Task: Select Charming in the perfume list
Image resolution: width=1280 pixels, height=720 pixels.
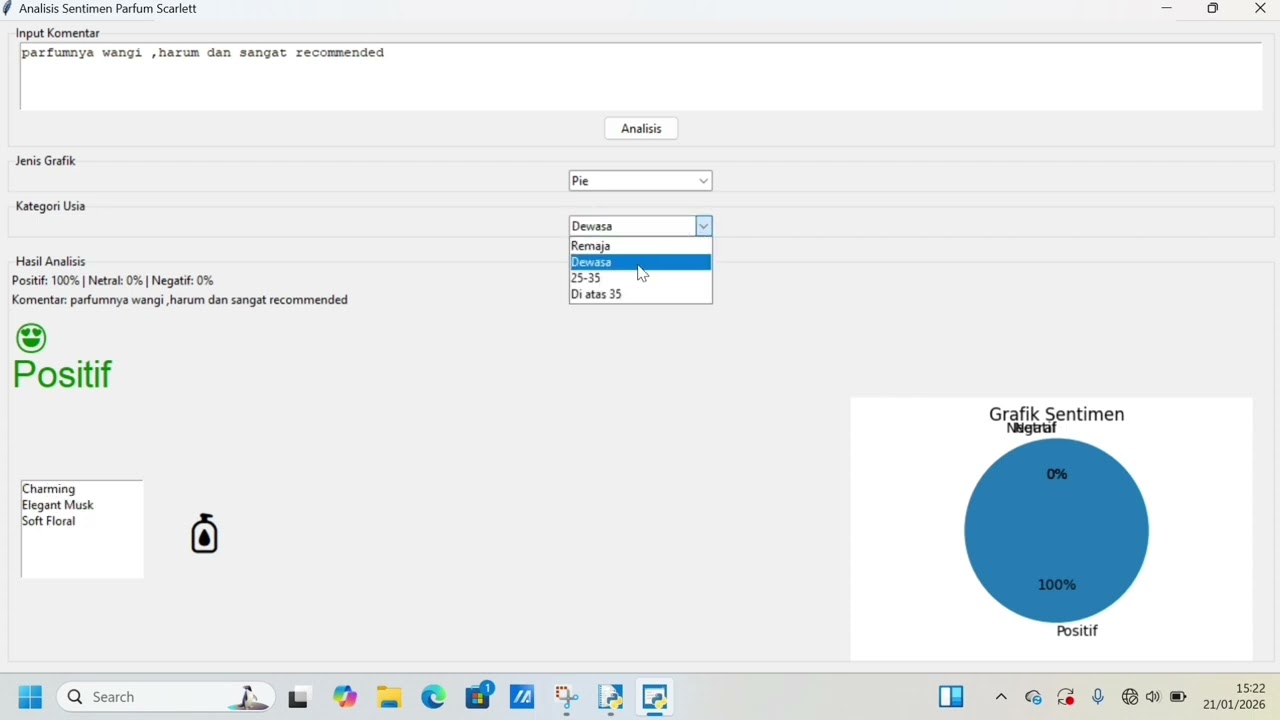Action: [x=49, y=490]
